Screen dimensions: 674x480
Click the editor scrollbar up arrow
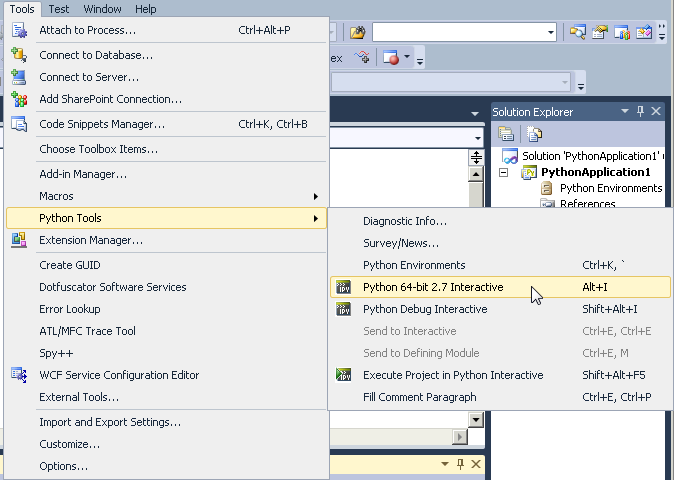[x=476, y=175]
